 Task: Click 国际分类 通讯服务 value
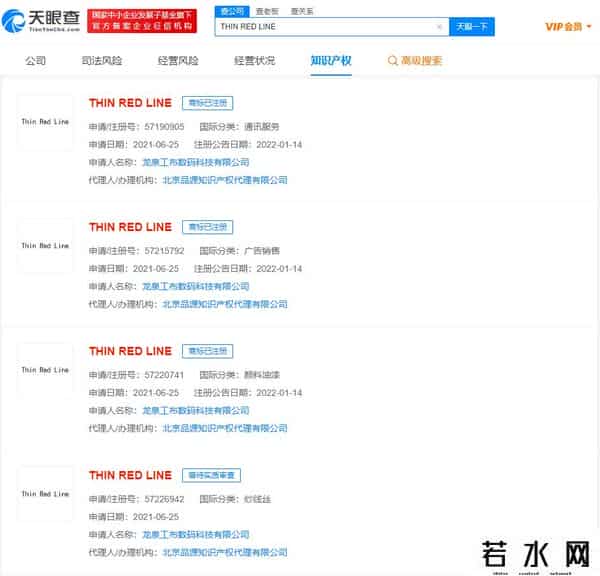tap(262, 127)
